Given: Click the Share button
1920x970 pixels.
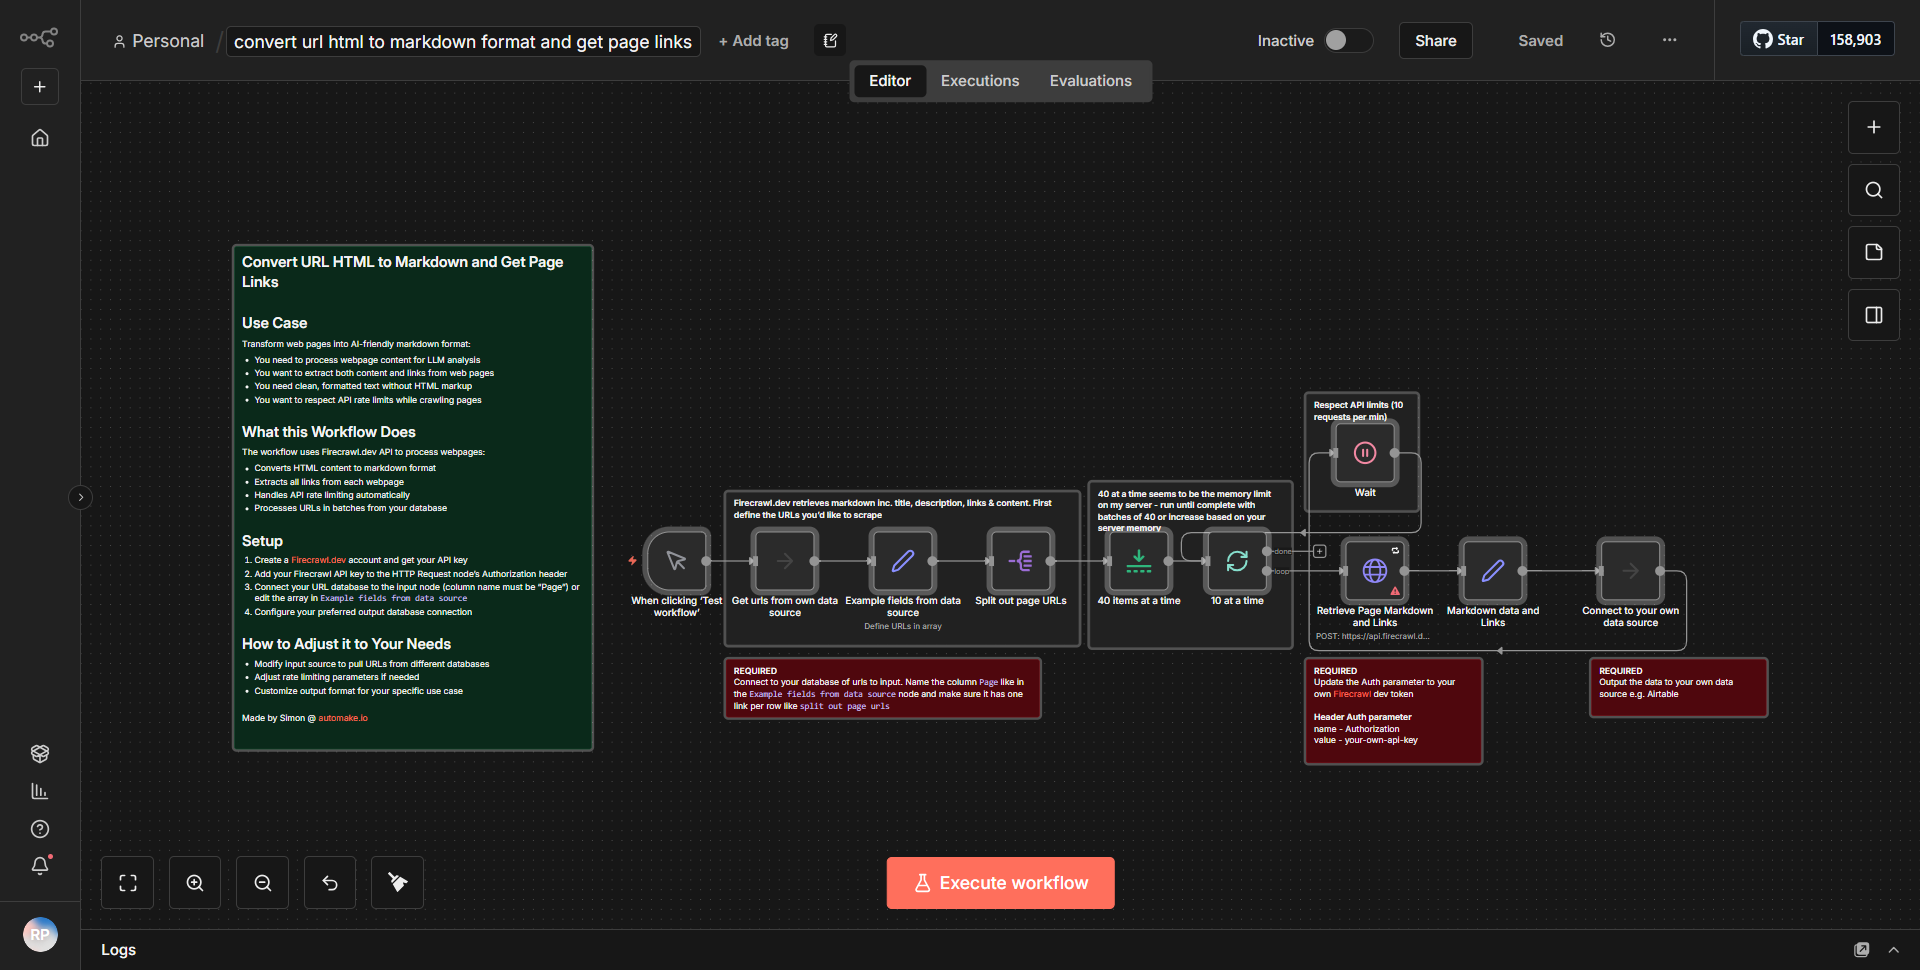Looking at the screenshot, I should (1435, 40).
